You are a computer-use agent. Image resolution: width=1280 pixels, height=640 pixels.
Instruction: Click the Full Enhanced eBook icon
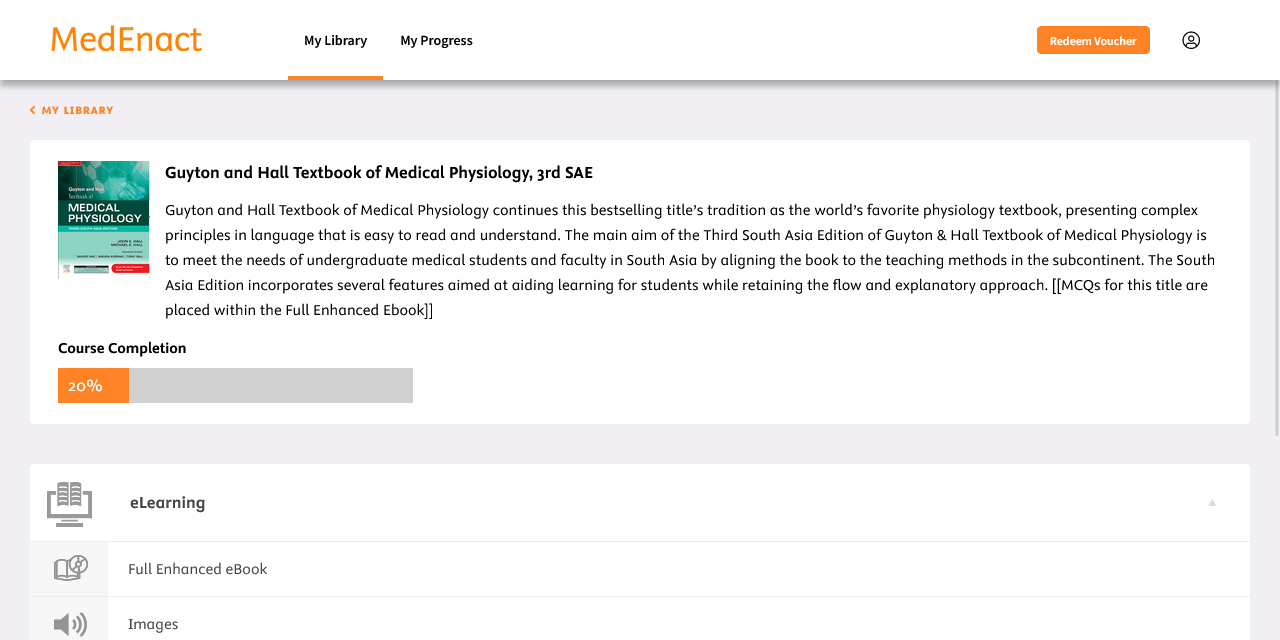(70, 569)
